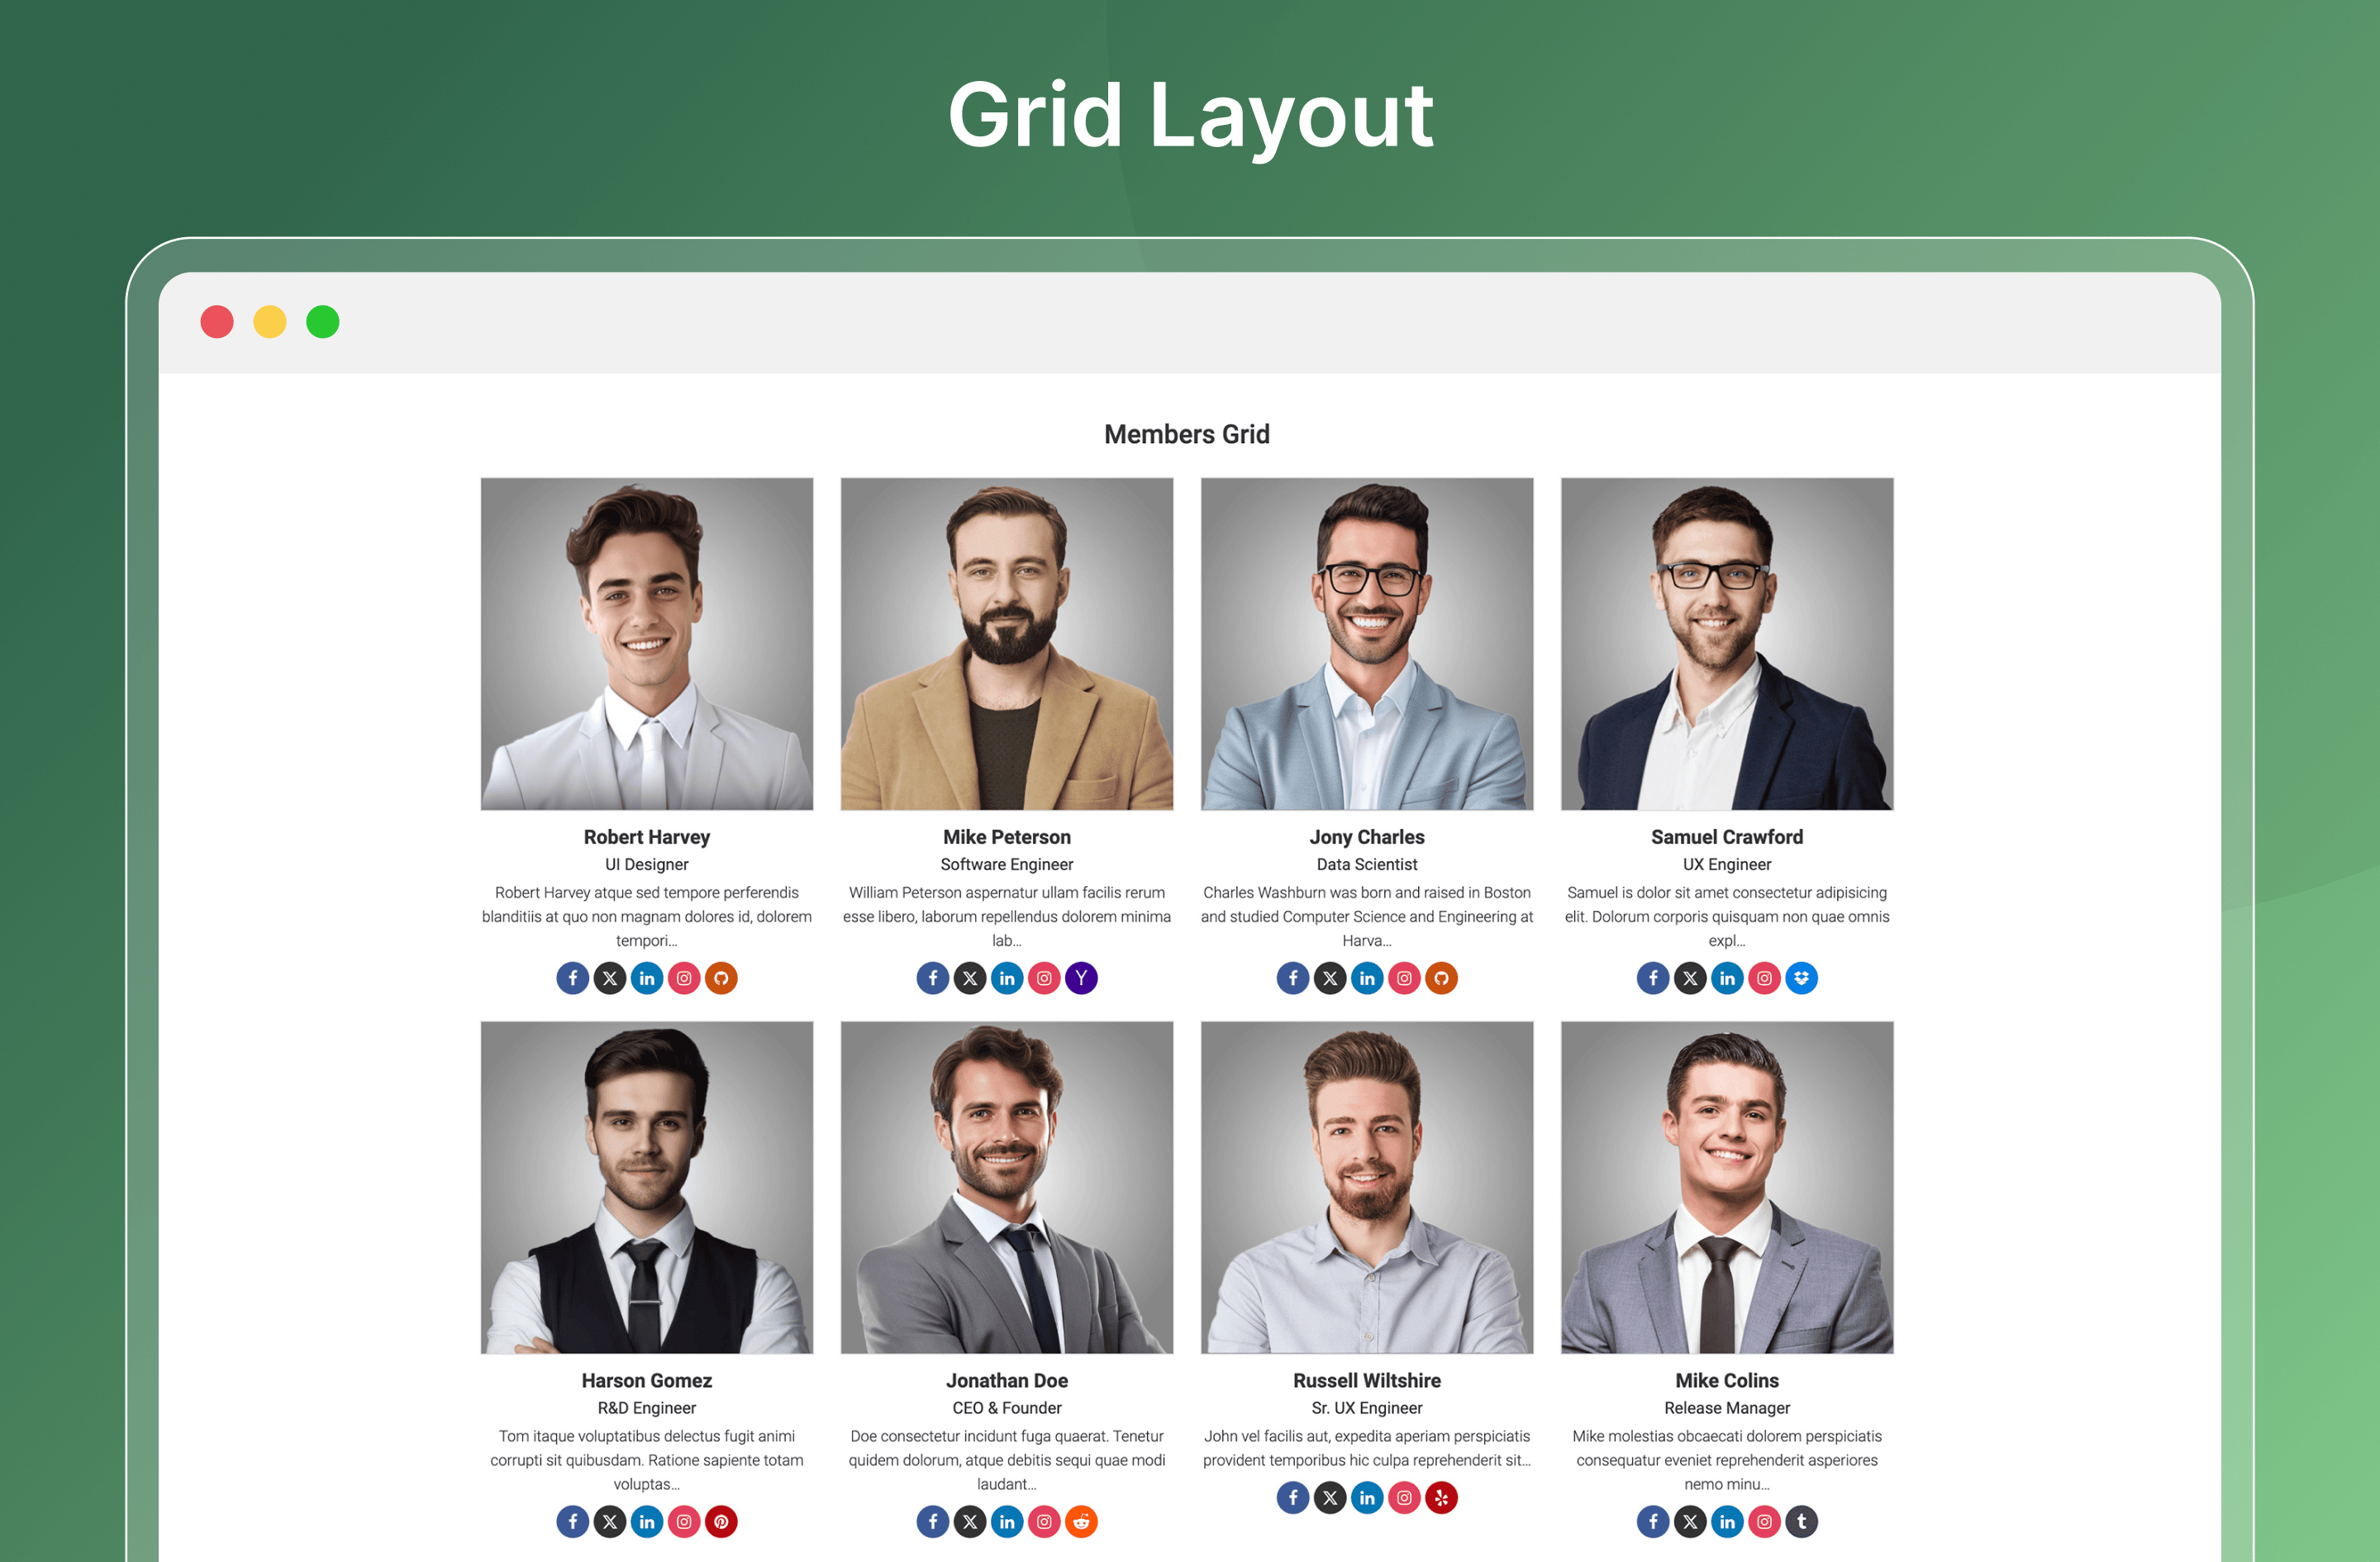
Task: Click the "Members Grid" heading
Action: [1187, 434]
